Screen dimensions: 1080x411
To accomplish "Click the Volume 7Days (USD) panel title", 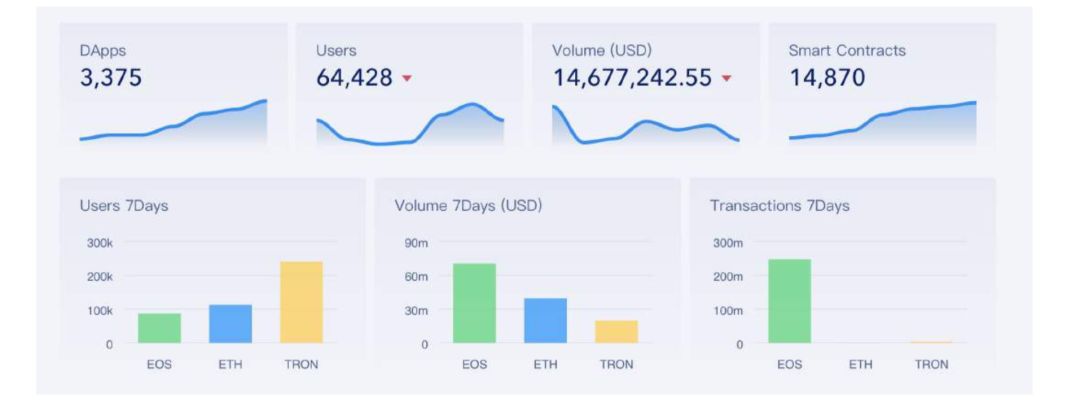I will click(468, 206).
